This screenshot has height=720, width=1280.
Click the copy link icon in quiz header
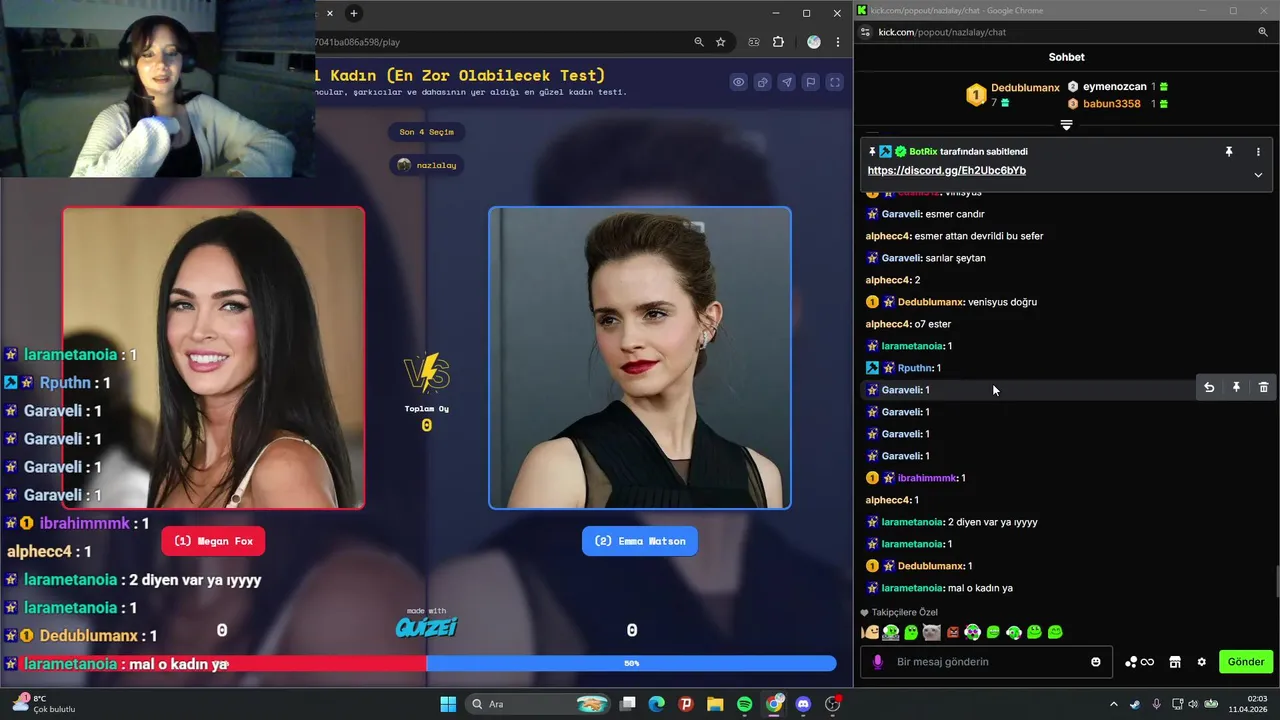click(762, 82)
